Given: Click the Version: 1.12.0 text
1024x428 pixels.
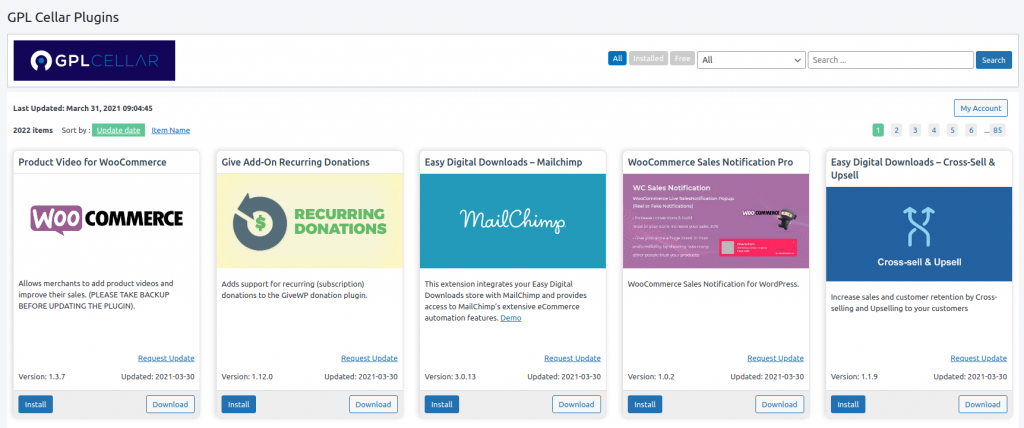Looking at the screenshot, I should [x=246, y=377].
